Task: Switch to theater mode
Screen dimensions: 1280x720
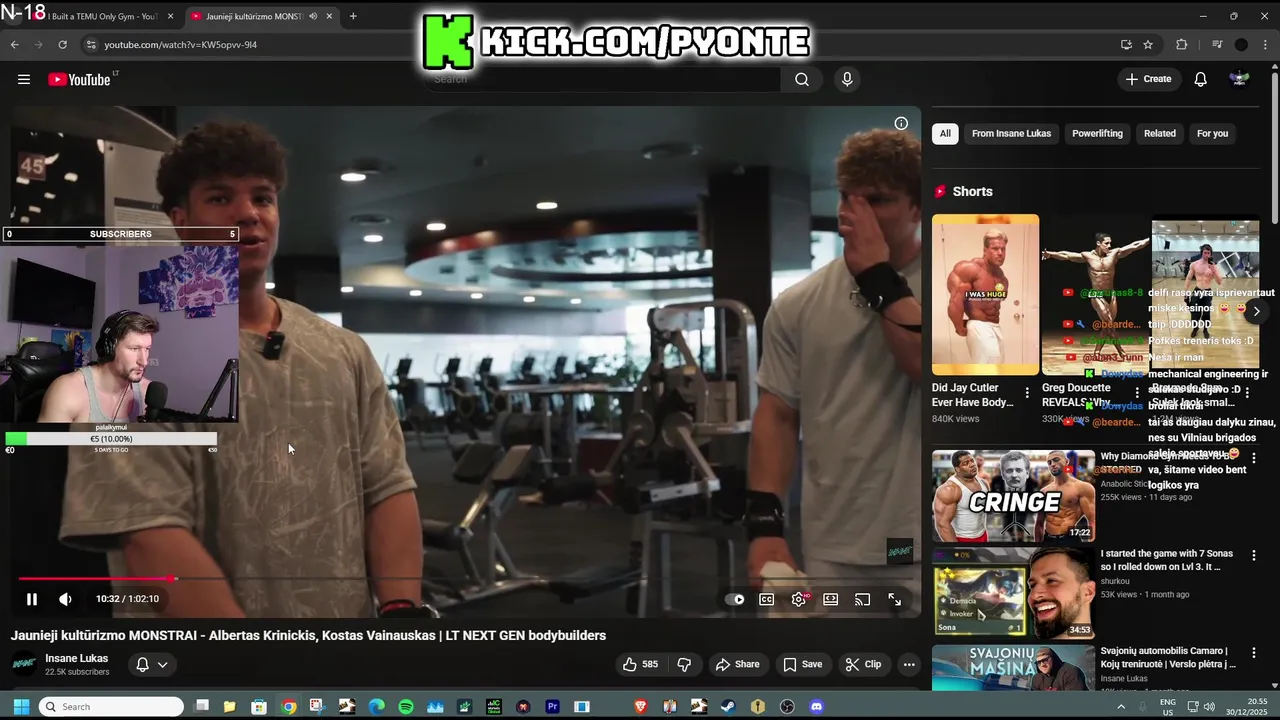Action: coord(830,599)
